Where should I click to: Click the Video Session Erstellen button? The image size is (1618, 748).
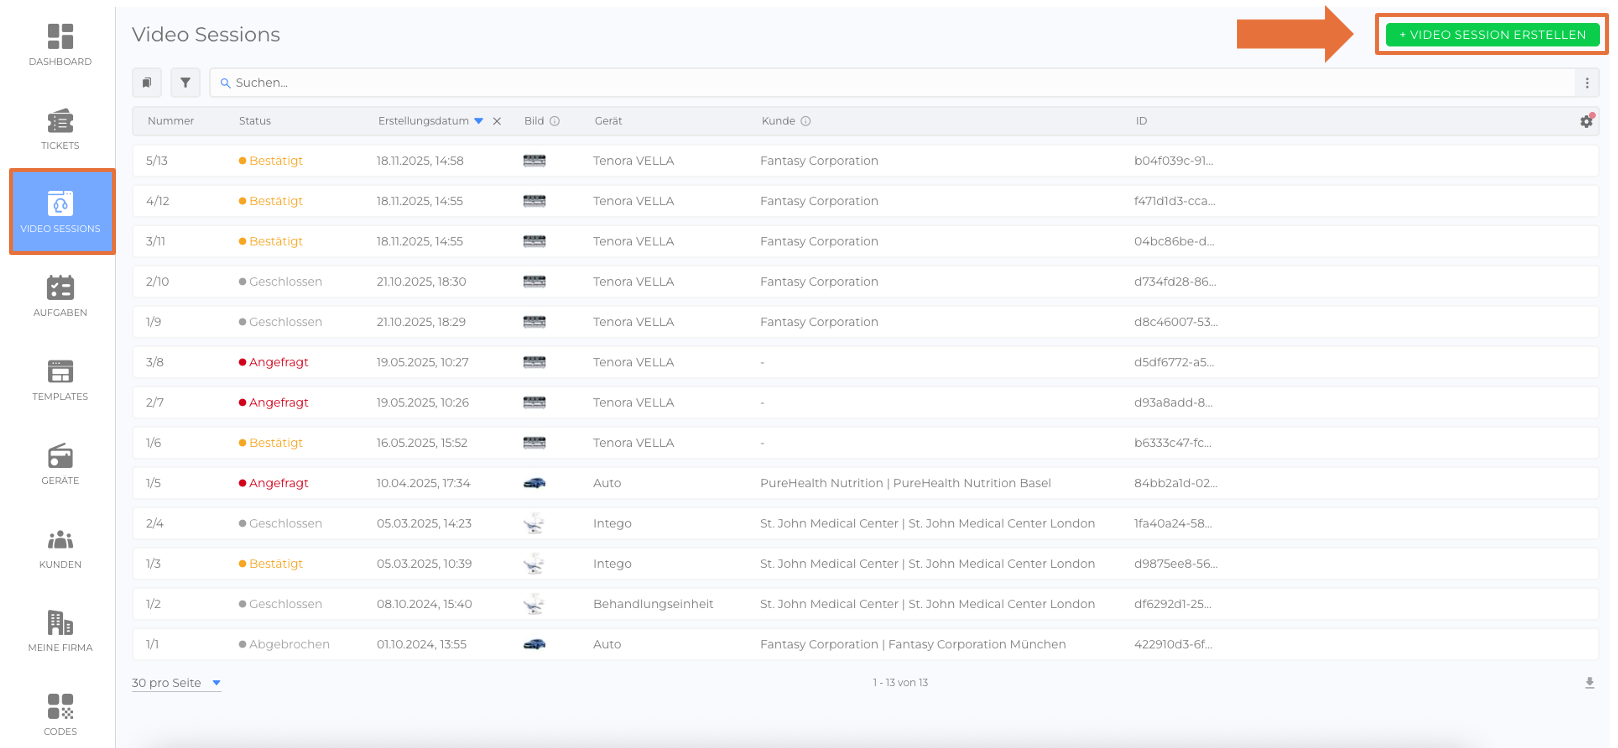(1492, 35)
